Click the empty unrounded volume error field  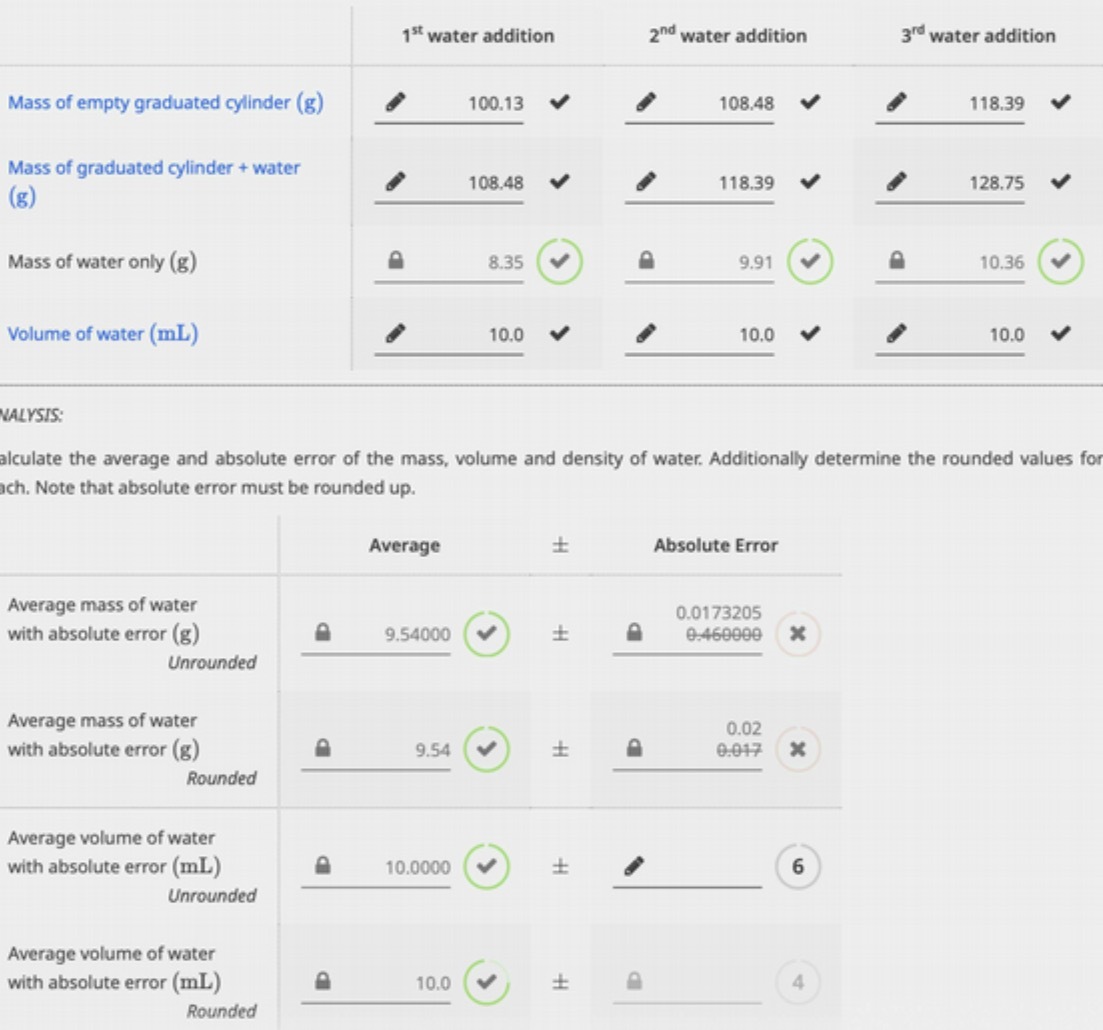click(x=687, y=867)
